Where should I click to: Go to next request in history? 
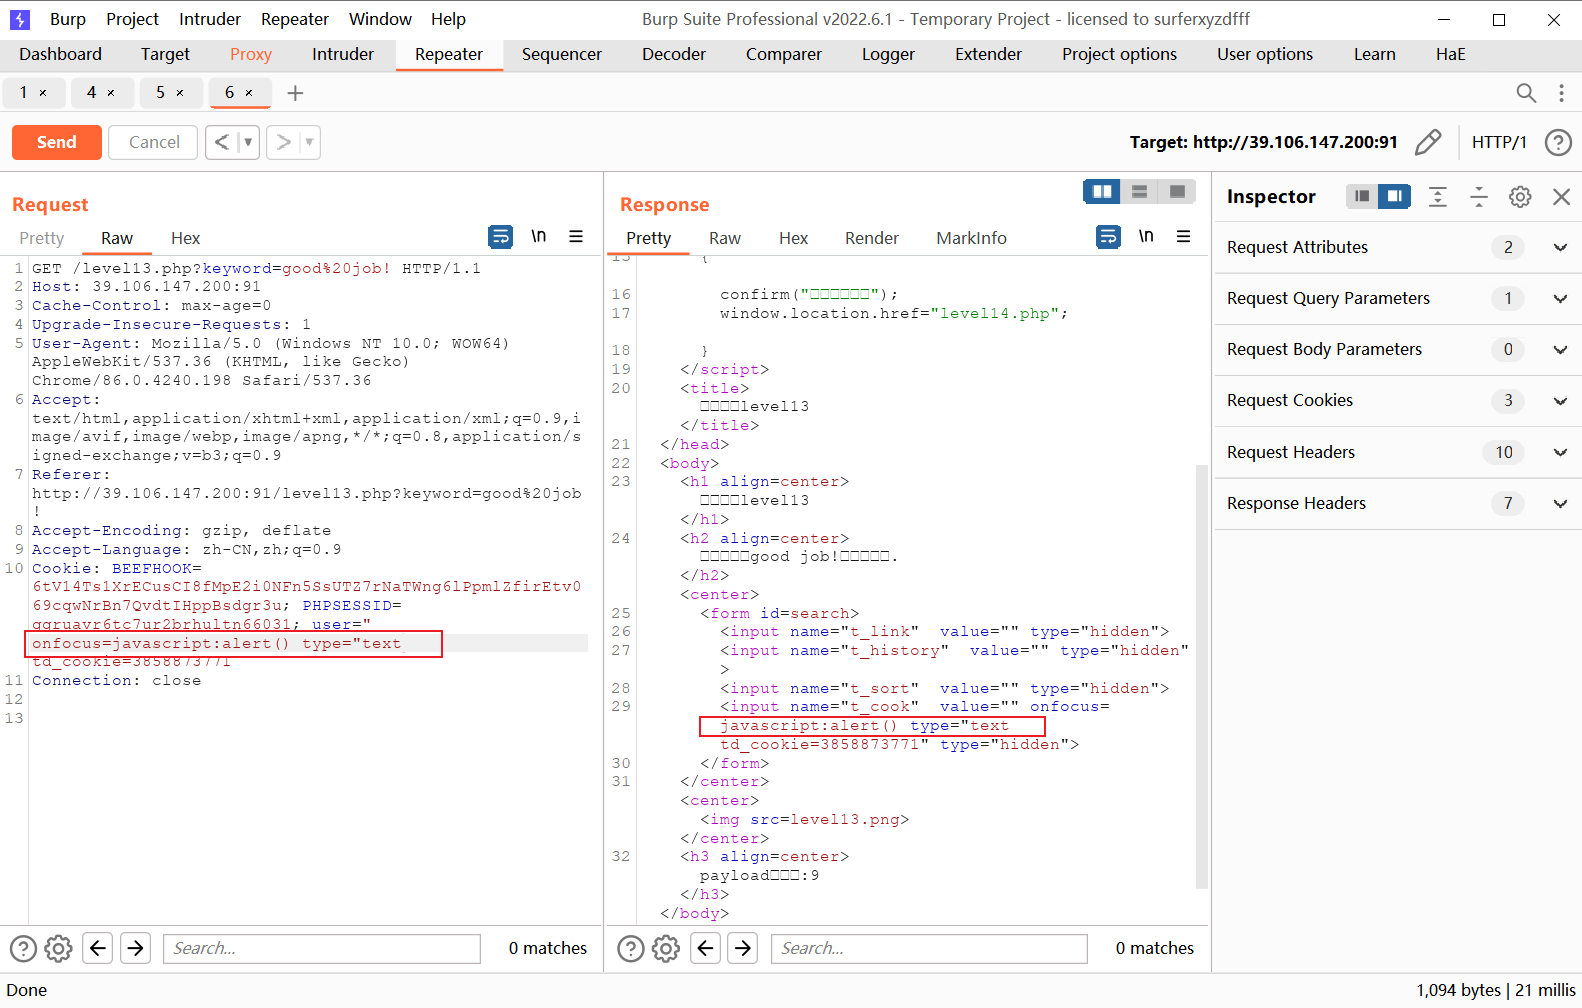[283, 142]
